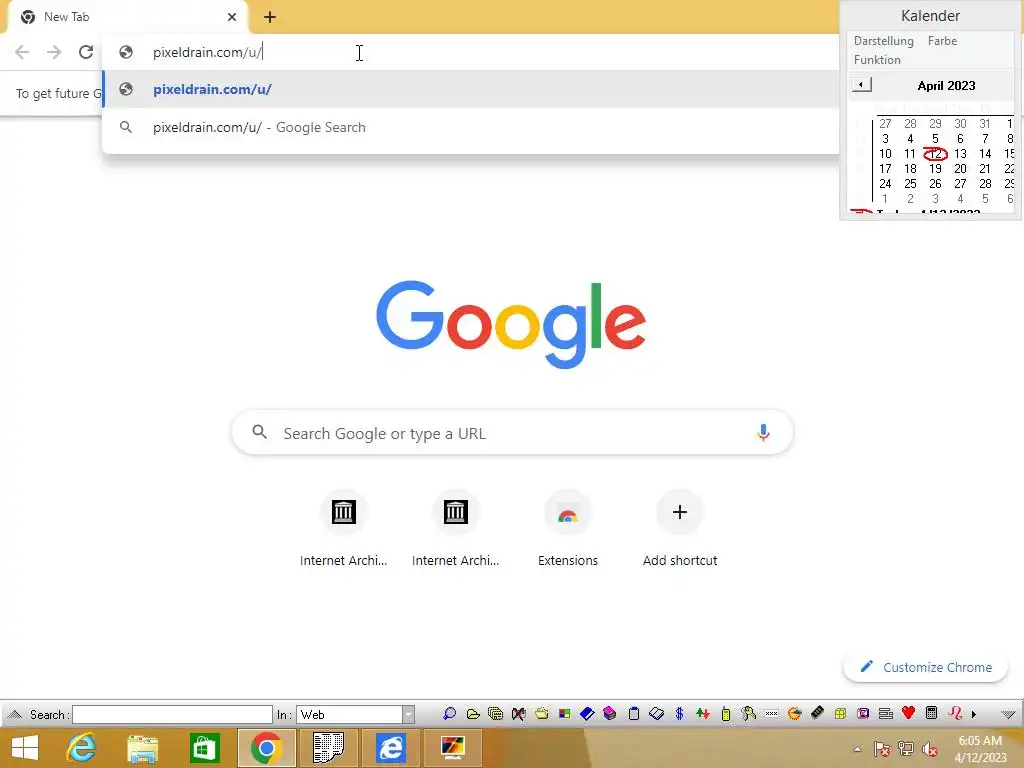Show more toolbar icons with black arrow
Viewport: 1024px width, 768px height.
(x=974, y=714)
